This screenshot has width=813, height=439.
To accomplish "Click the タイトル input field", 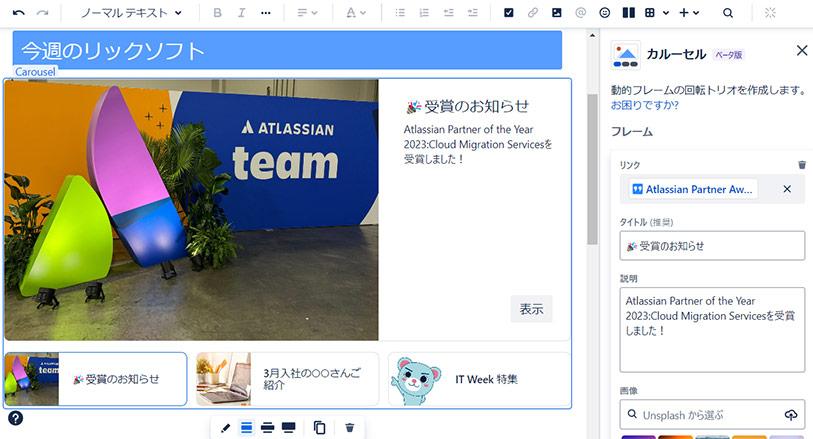I will tap(712, 246).
